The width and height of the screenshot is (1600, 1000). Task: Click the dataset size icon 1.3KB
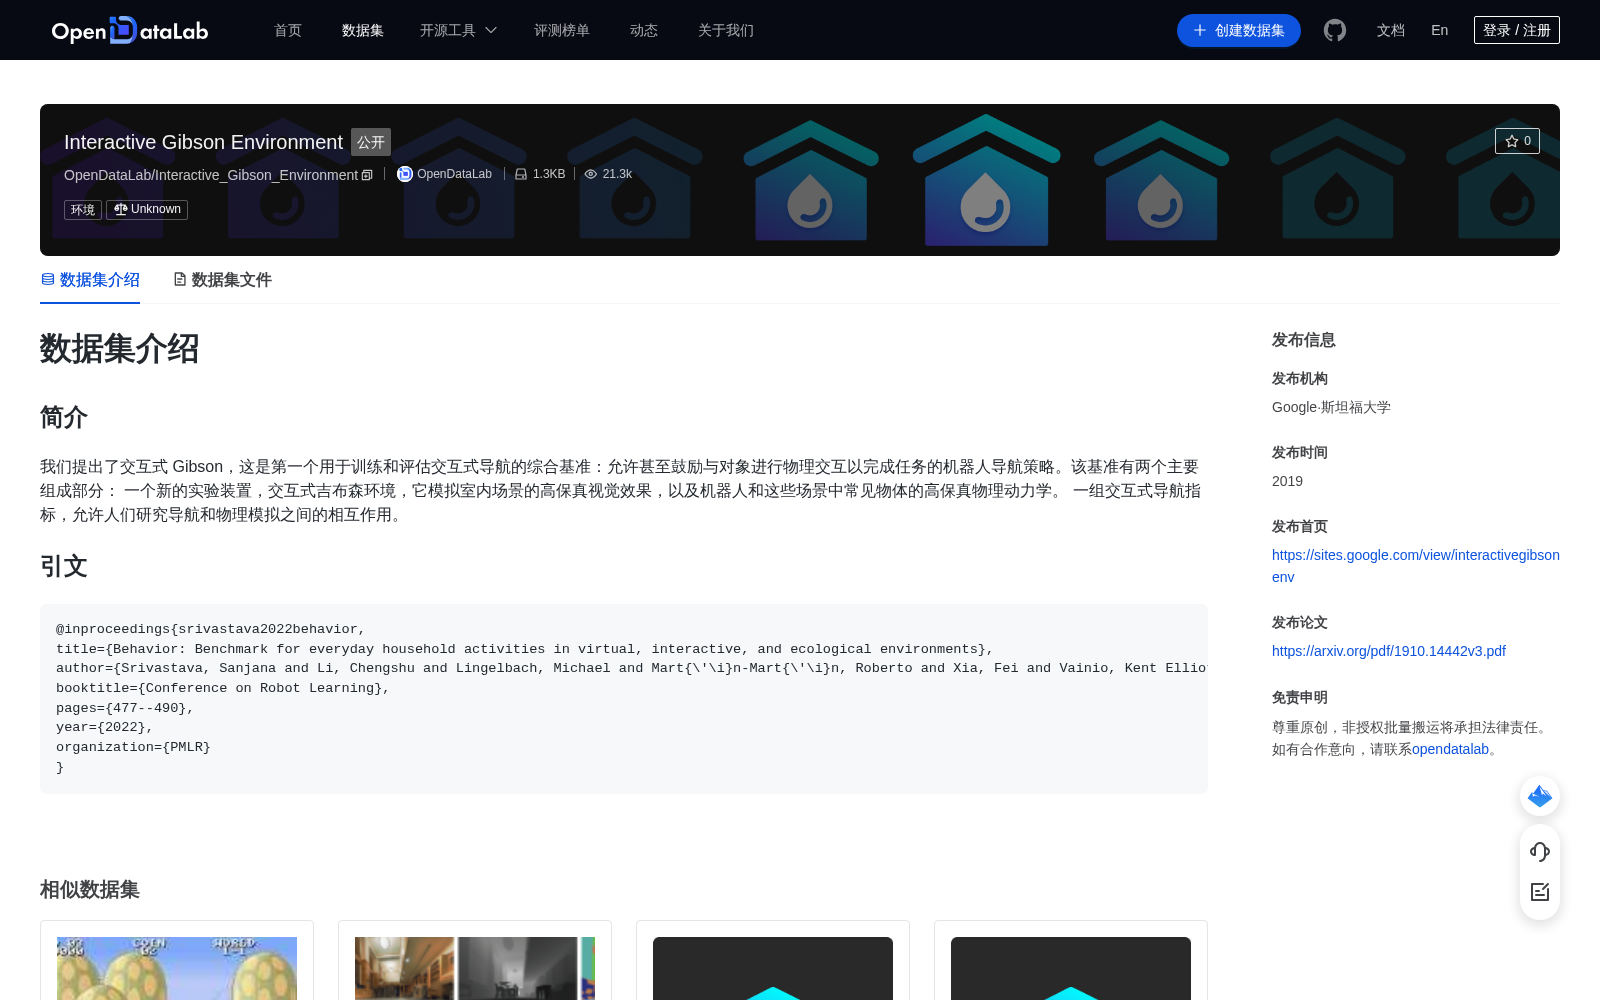521,174
